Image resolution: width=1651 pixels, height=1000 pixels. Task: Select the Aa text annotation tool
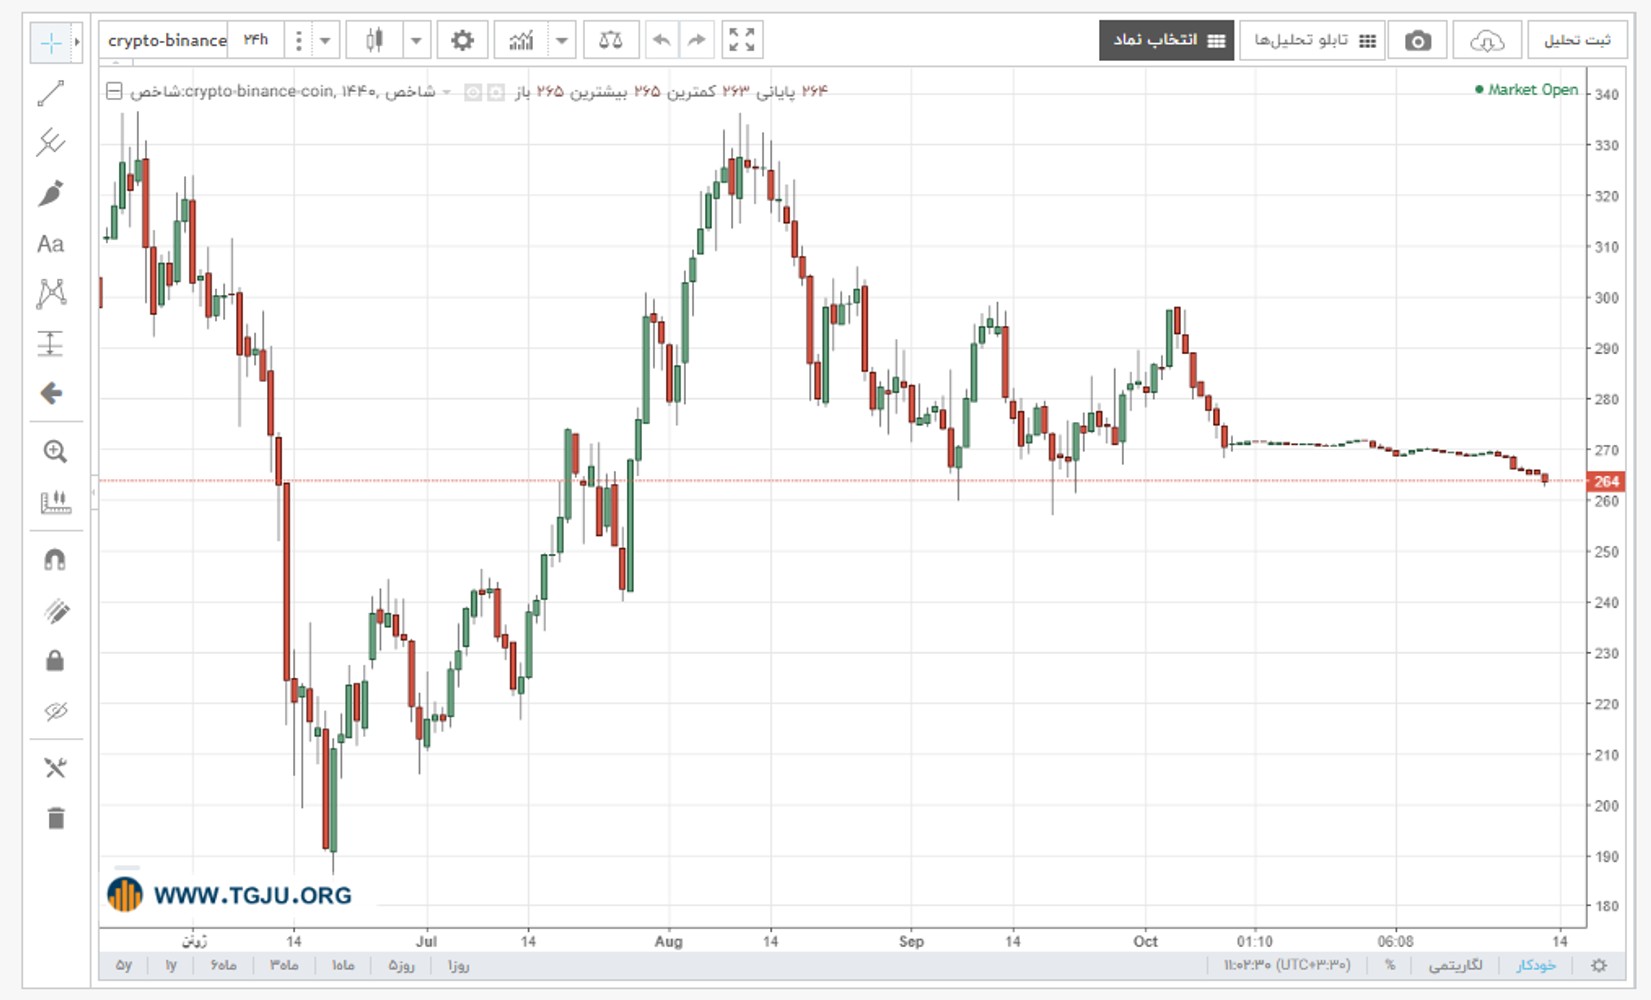51,244
